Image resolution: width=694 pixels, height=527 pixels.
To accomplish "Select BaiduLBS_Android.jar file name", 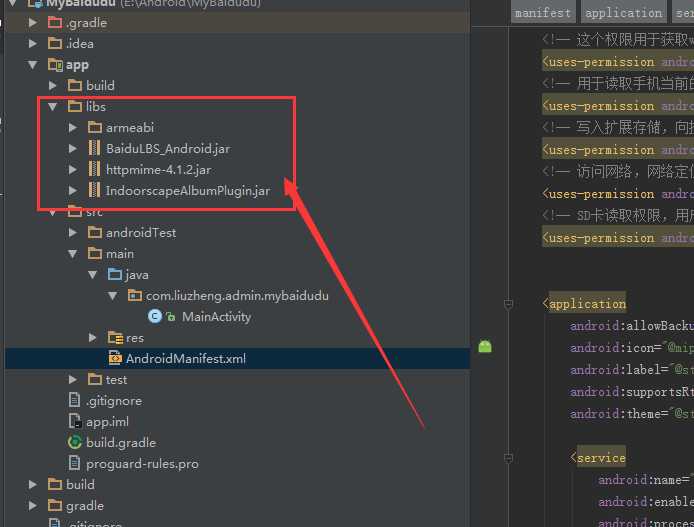I will [168, 149].
